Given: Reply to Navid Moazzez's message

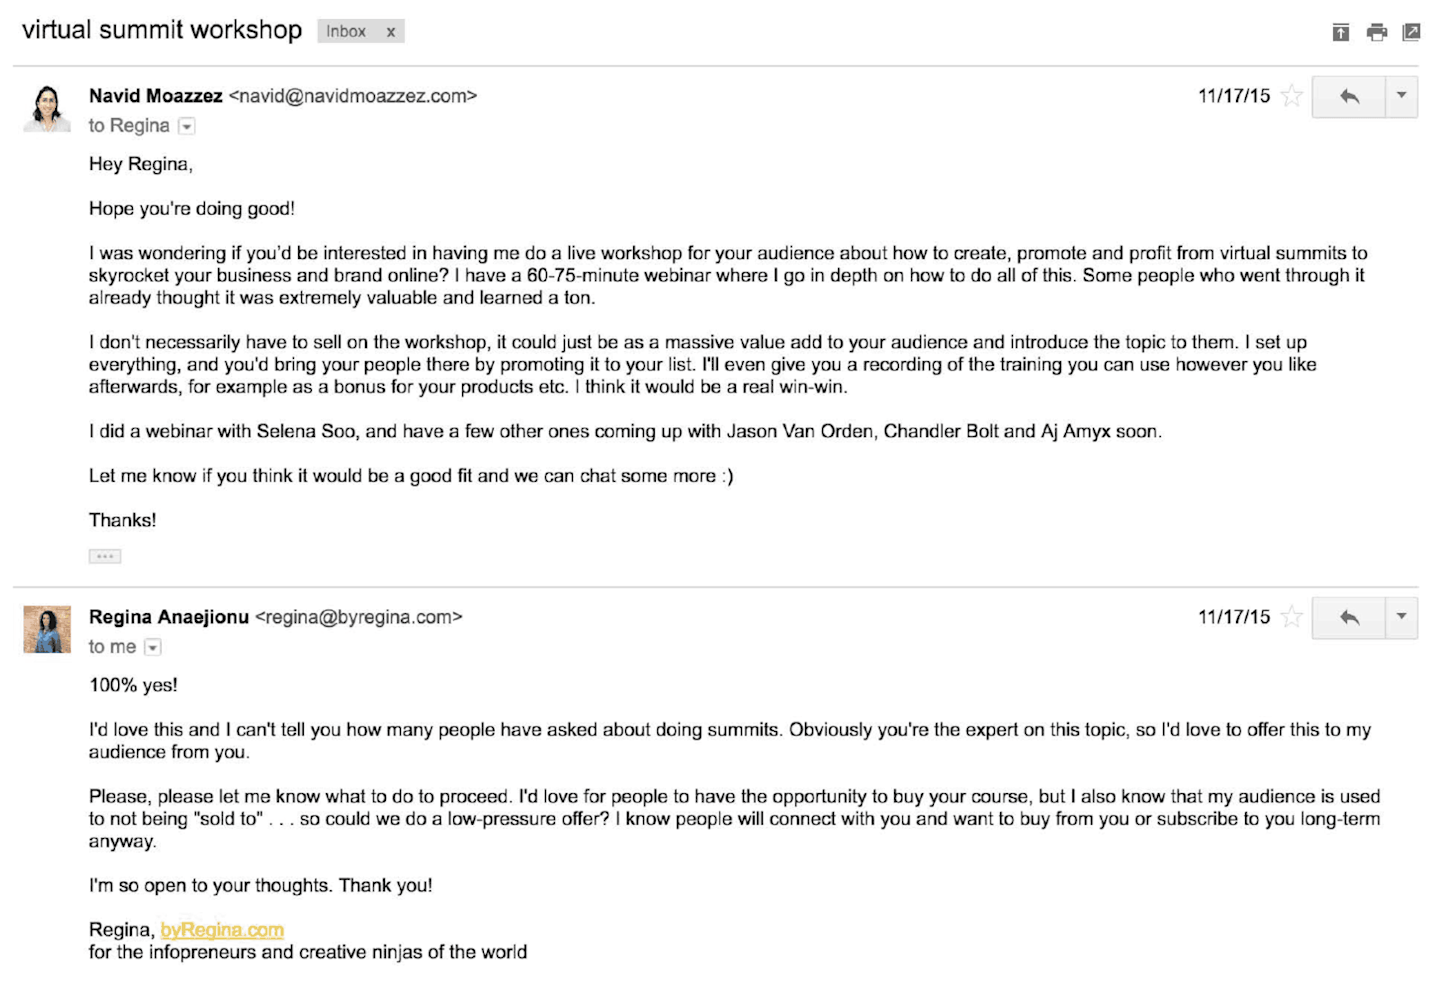Looking at the screenshot, I should pyautogui.click(x=1349, y=97).
